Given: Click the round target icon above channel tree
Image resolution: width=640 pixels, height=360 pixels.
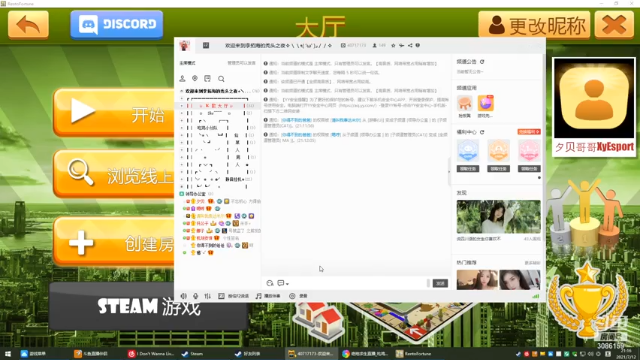Looking at the screenshot, I should pyautogui.click(x=195, y=78).
